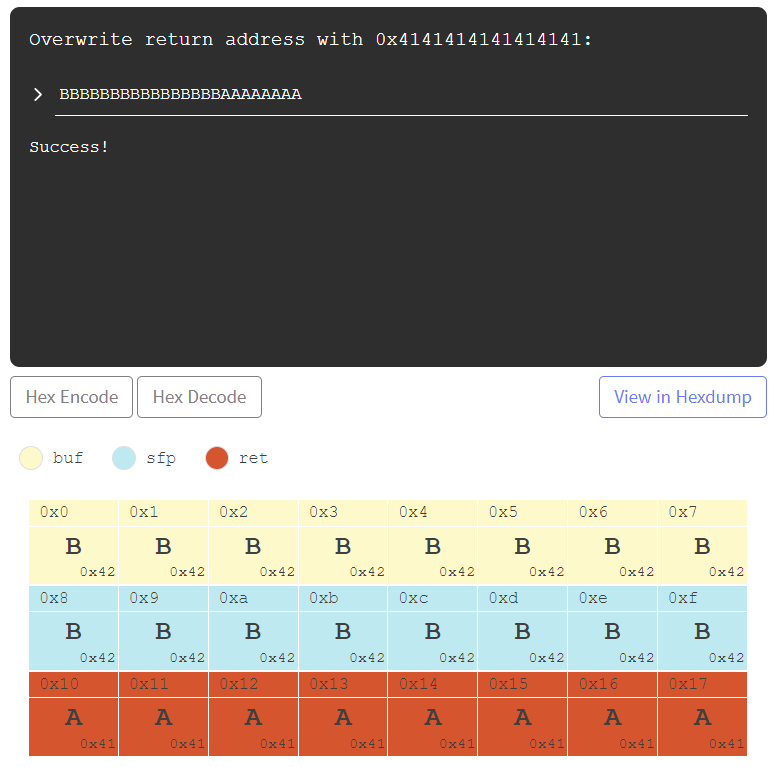776x767 pixels.
Task: Select the ret byte cell at offset 0x17
Action: click(702, 714)
